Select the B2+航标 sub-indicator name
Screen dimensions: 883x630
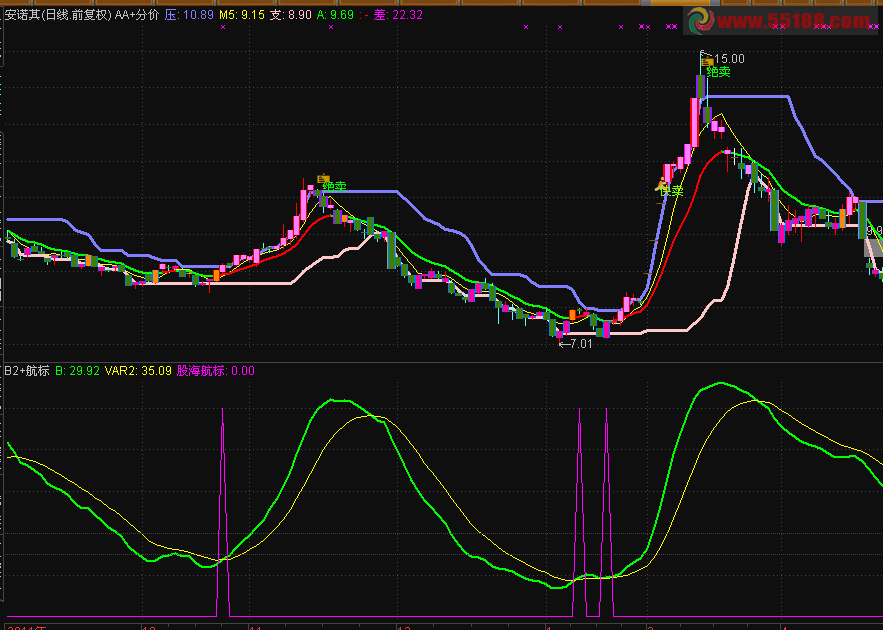coord(27,370)
